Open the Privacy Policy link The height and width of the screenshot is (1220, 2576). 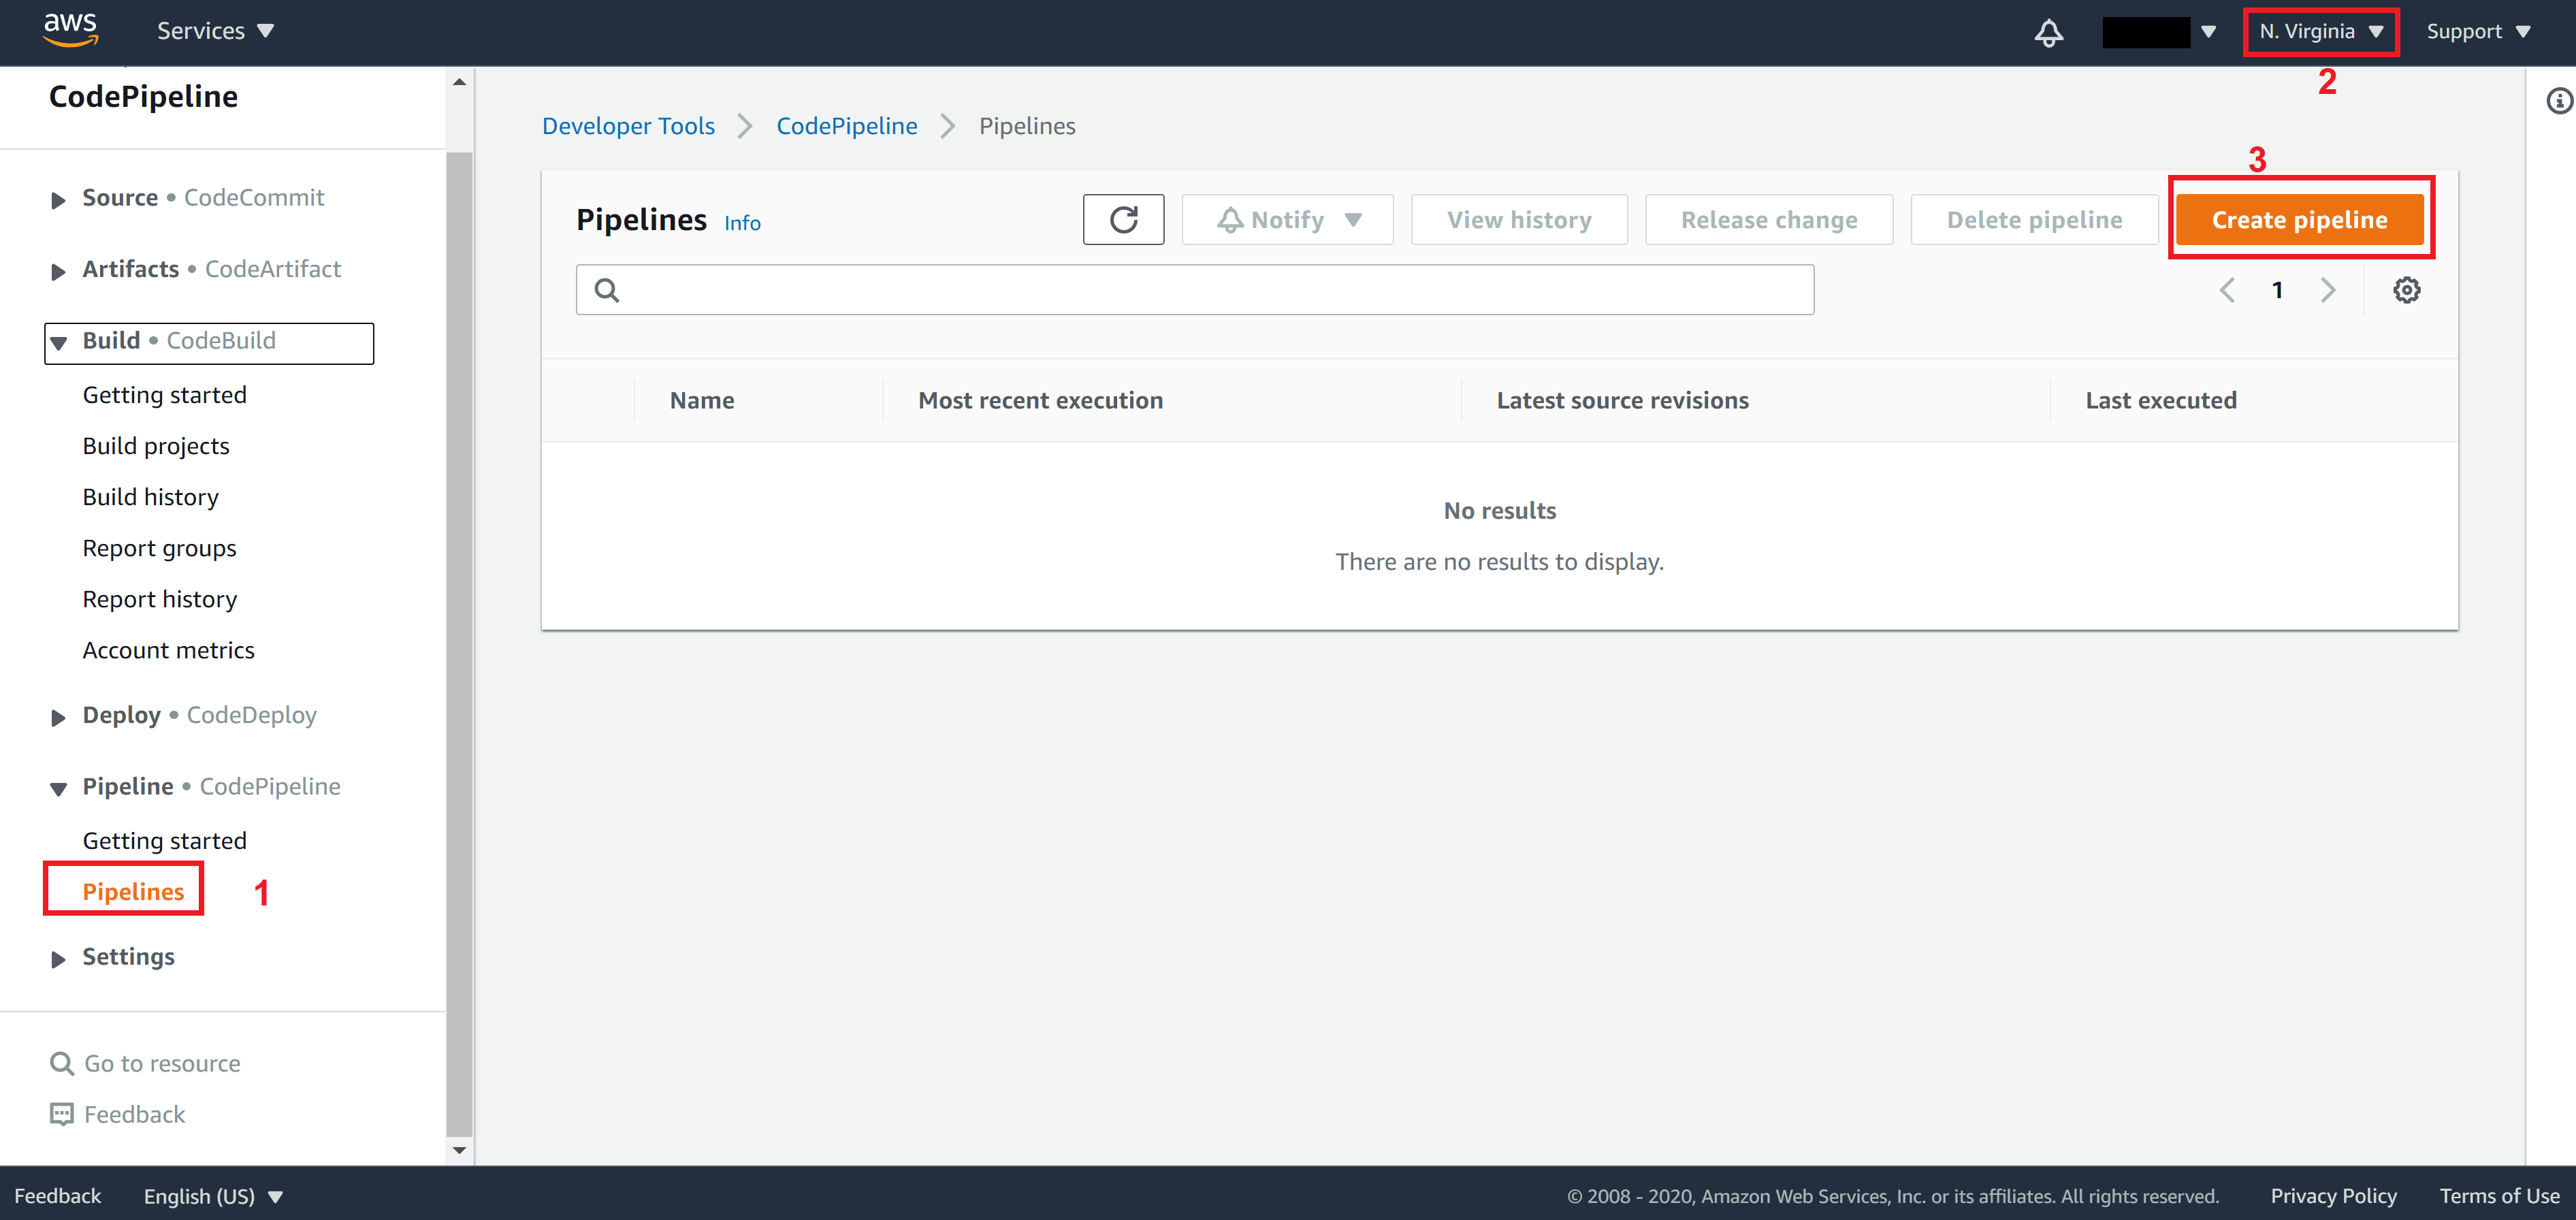(2333, 1196)
